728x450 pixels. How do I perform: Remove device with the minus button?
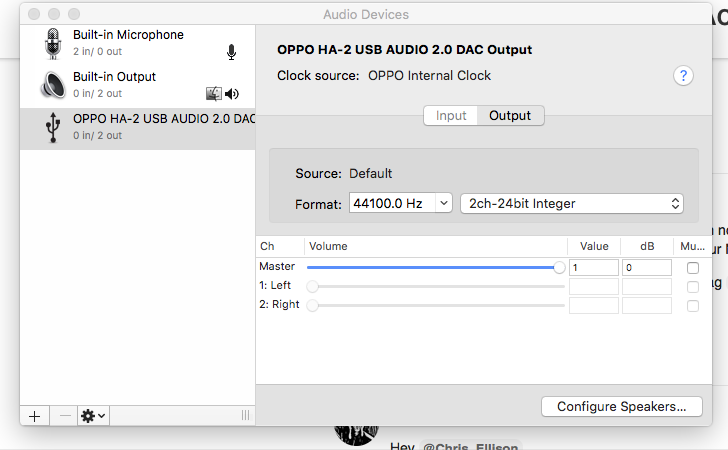[x=65, y=416]
